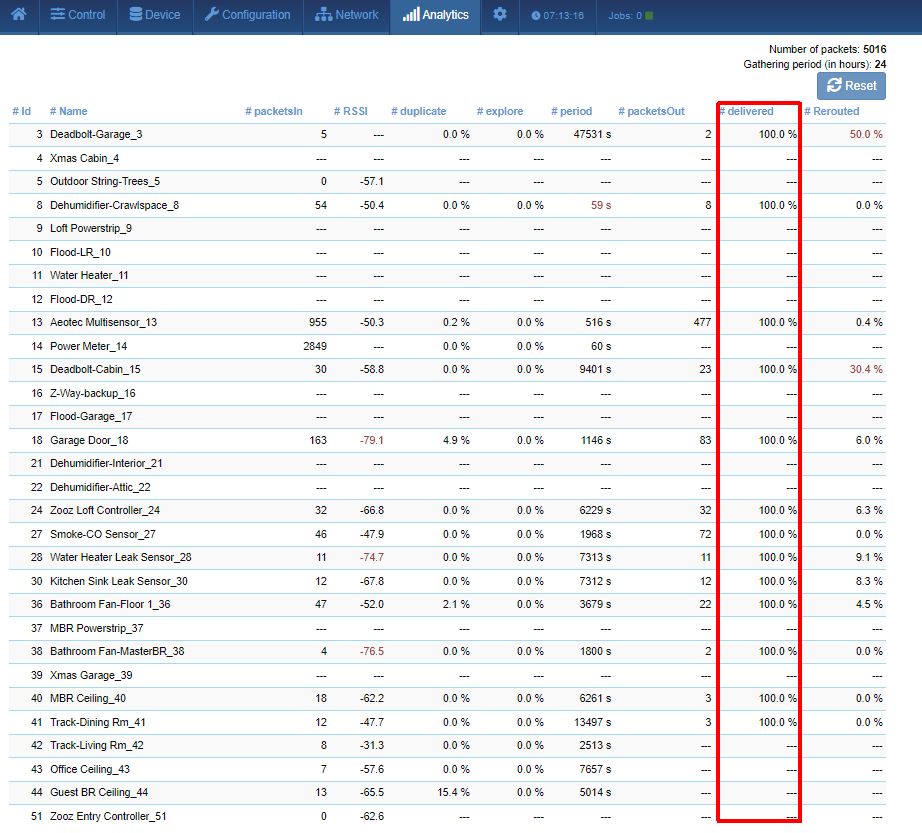Open the settings gear icon
Screen dimensions: 922x833
(500, 15)
